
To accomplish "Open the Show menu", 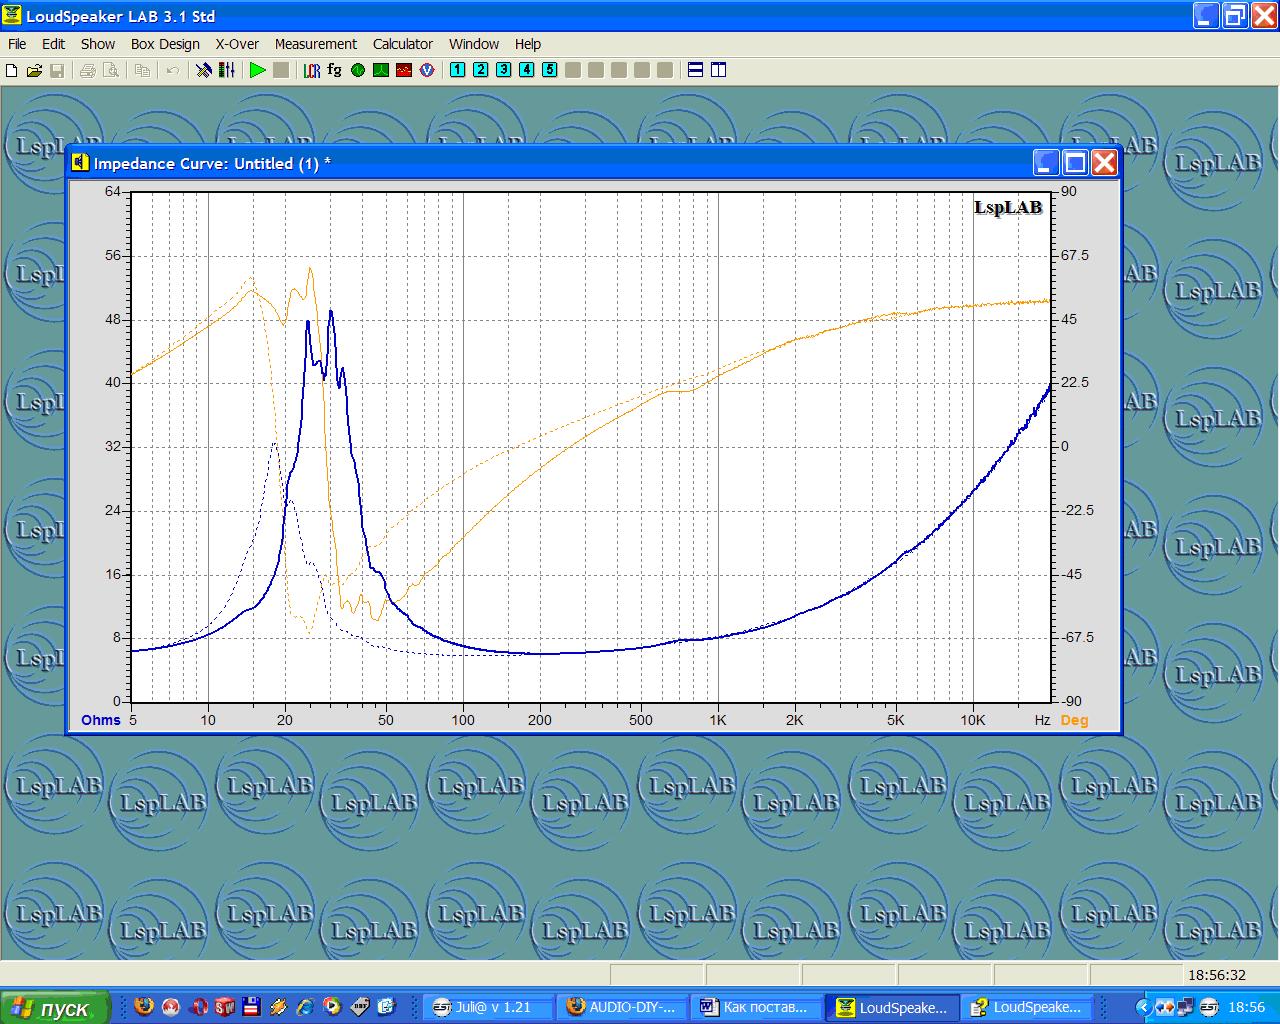I will tap(98, 44).
